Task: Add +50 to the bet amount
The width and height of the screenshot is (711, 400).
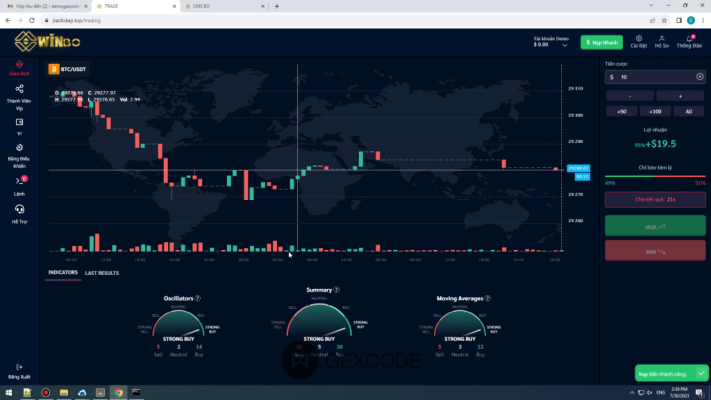Action: 622,112
